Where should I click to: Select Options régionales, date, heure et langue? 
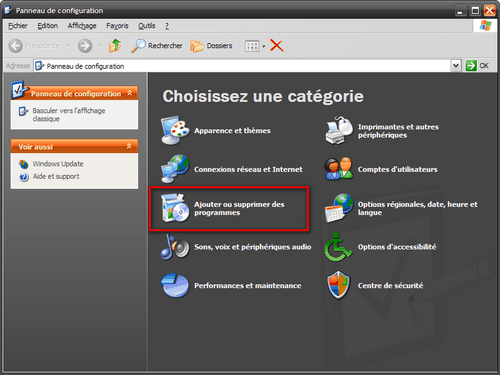pos(418,208)
